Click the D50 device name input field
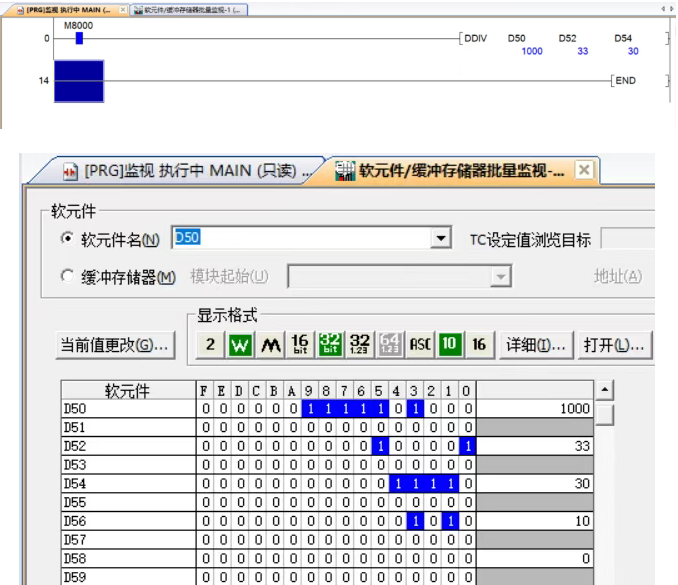Viewport: 678px width, 585px height. point(300,239)
